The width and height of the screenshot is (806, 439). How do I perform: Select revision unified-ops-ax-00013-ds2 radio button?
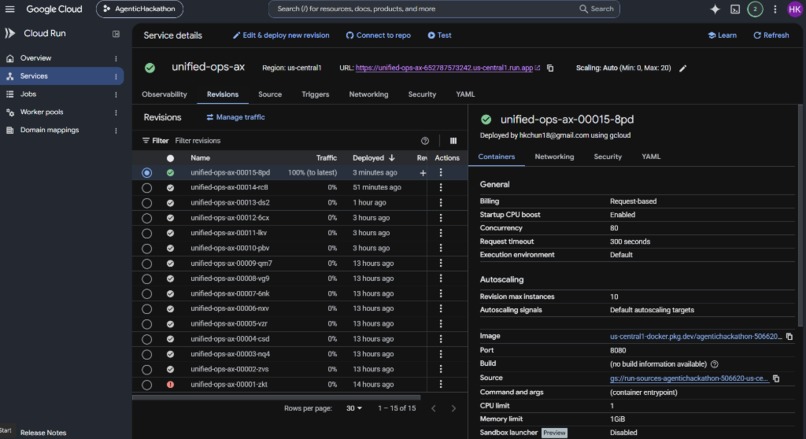tap(146, 203)
